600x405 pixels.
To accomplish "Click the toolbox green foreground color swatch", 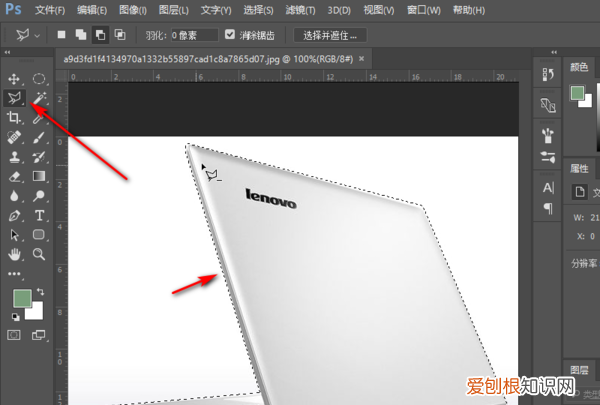I will click(22, 299).
